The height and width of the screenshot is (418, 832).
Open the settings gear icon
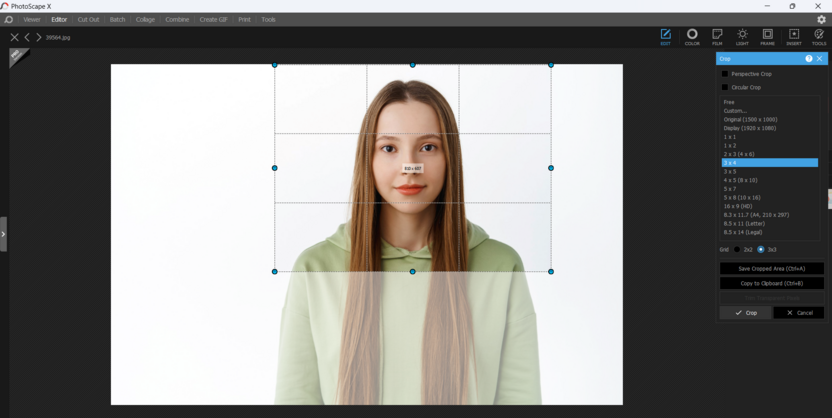821,20
